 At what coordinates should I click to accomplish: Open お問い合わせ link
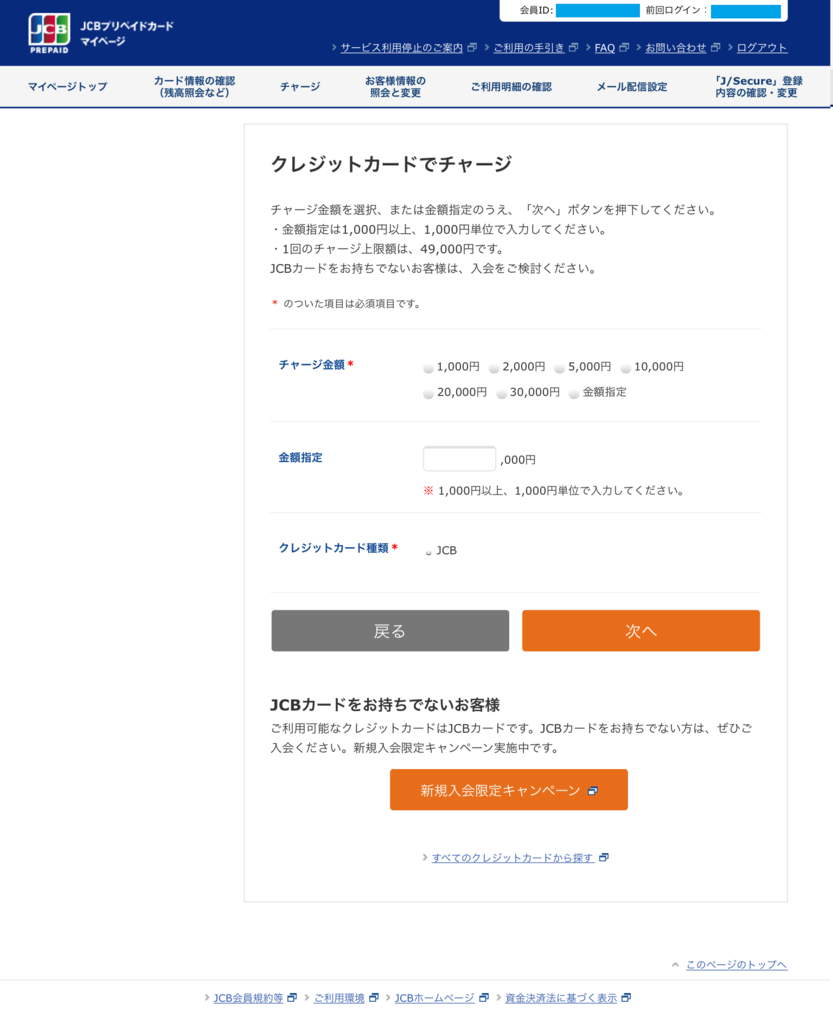coord(676,48)
